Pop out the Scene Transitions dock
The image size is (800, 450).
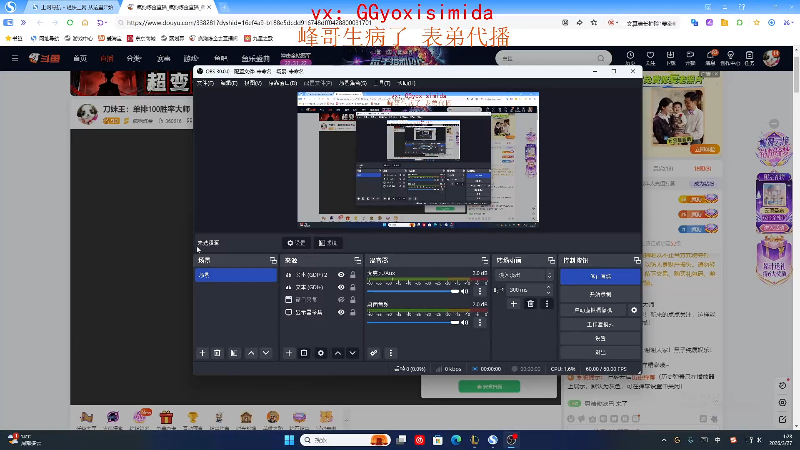pyautogui.click(x=551, y=260)
